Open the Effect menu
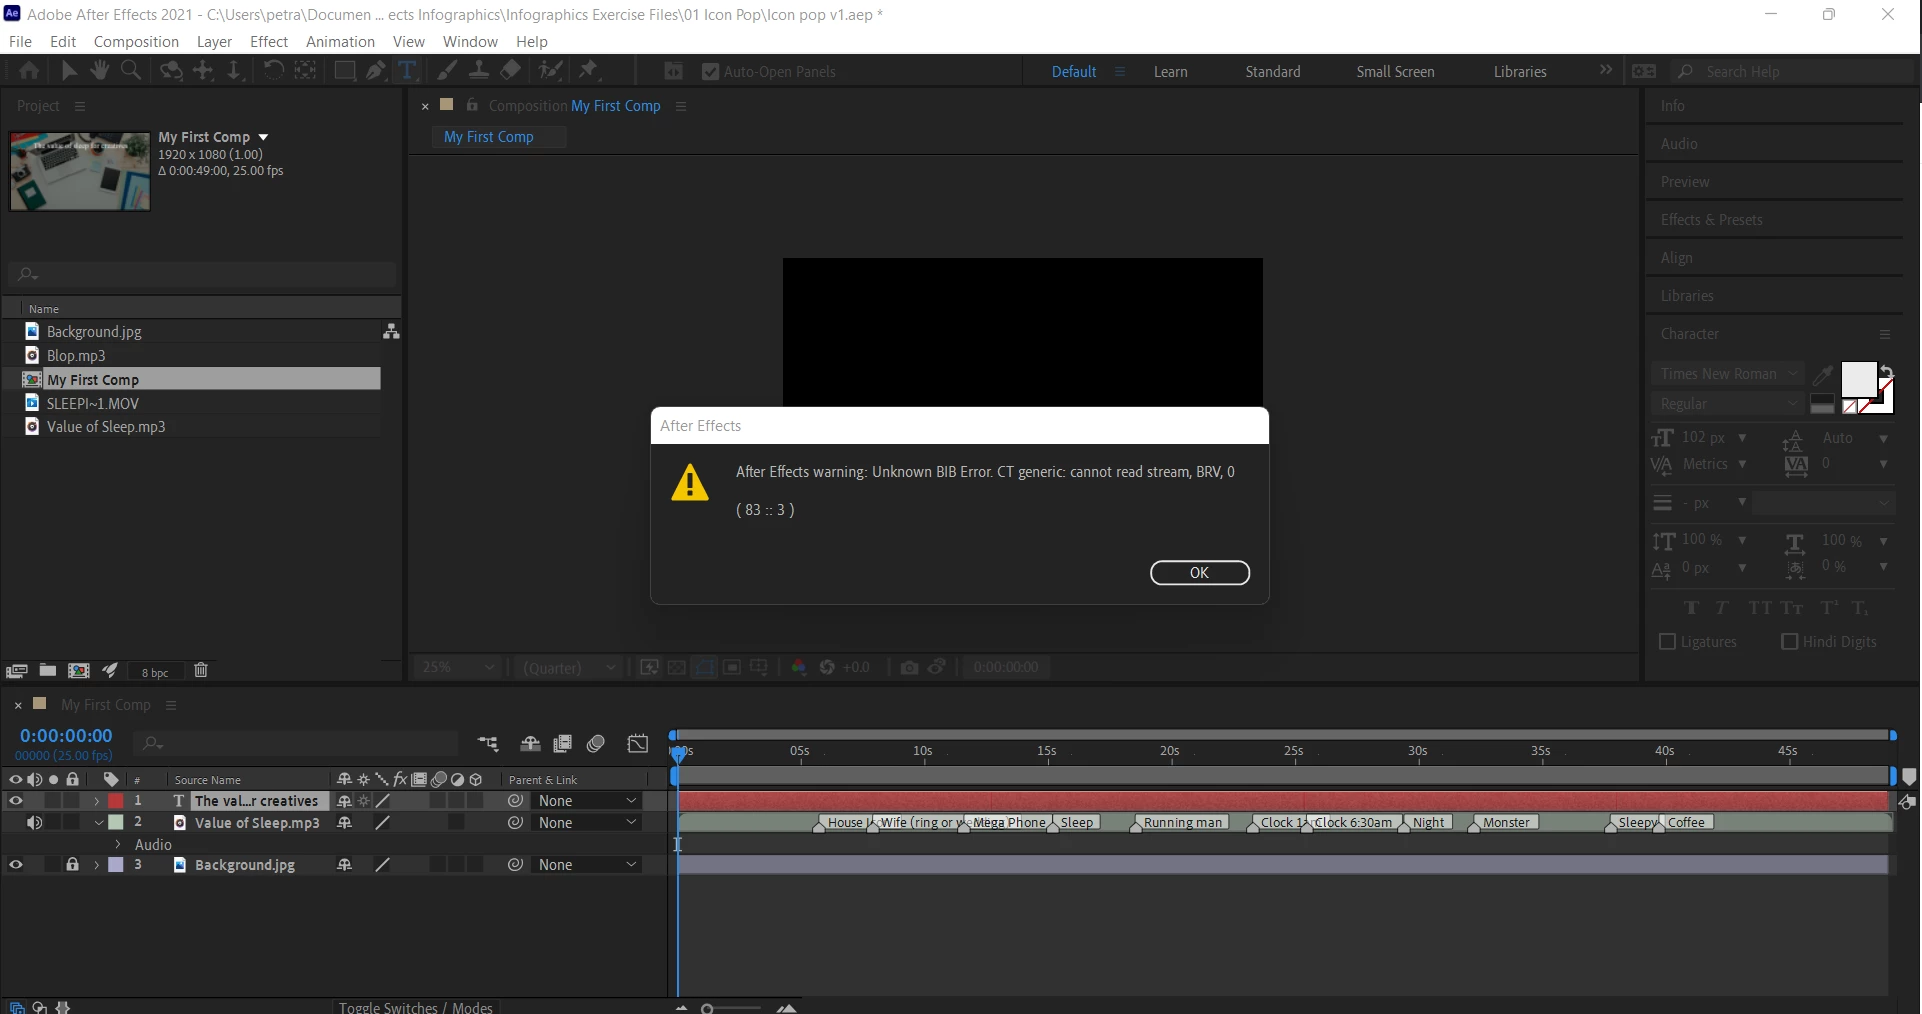 point(269,42)
